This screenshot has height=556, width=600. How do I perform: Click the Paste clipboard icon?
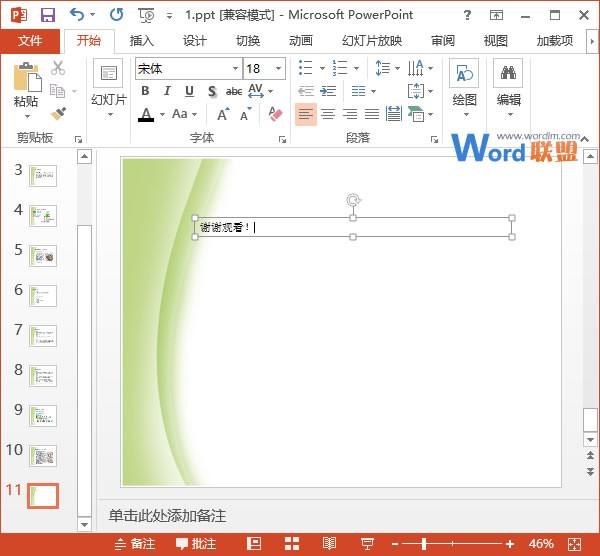27,77
